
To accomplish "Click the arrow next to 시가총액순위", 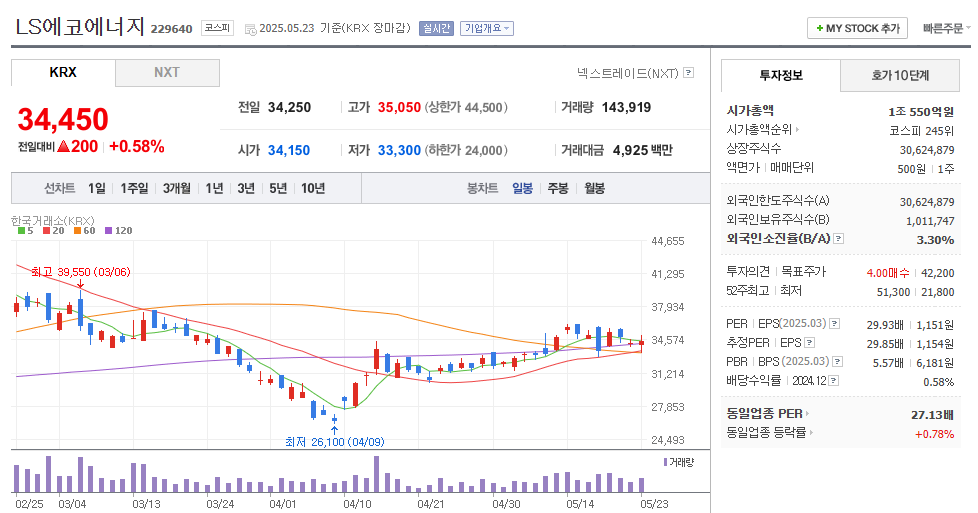I will [x=797, y=130].
